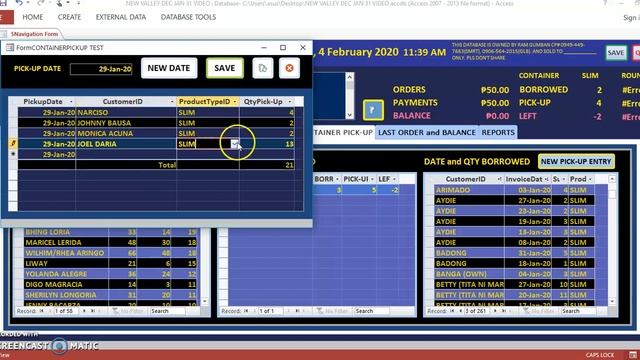640x360 pixels.
Task: Go to first record in the 5 of 261 navigator
Action: point(452,311)
